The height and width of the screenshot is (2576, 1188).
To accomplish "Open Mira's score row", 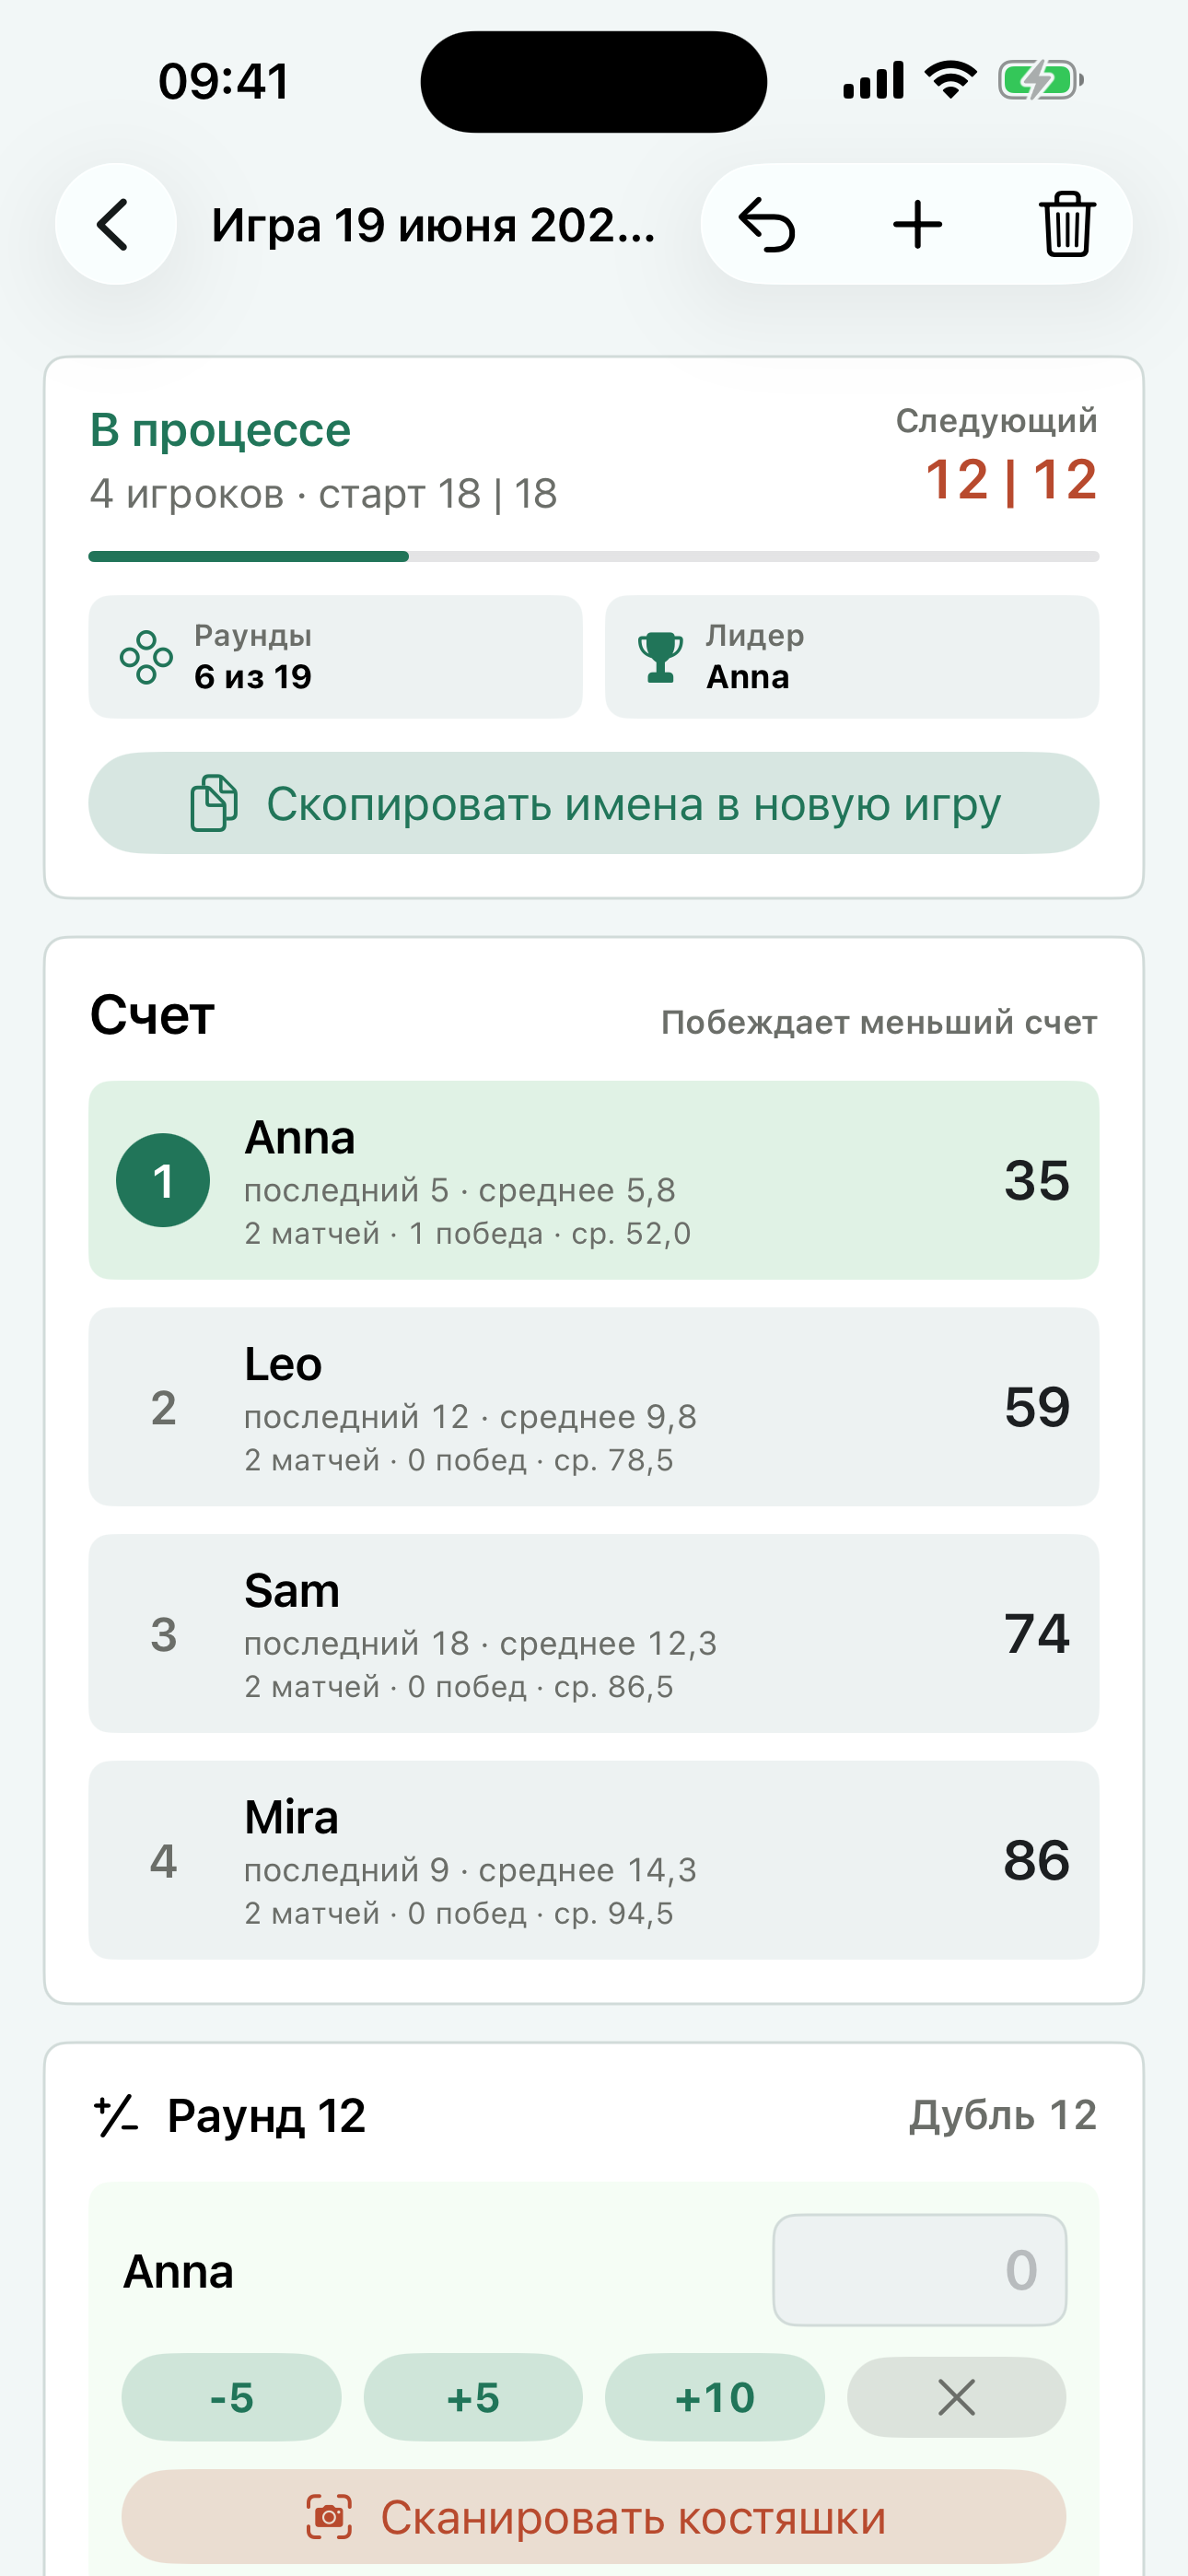I will point(594,1860).
